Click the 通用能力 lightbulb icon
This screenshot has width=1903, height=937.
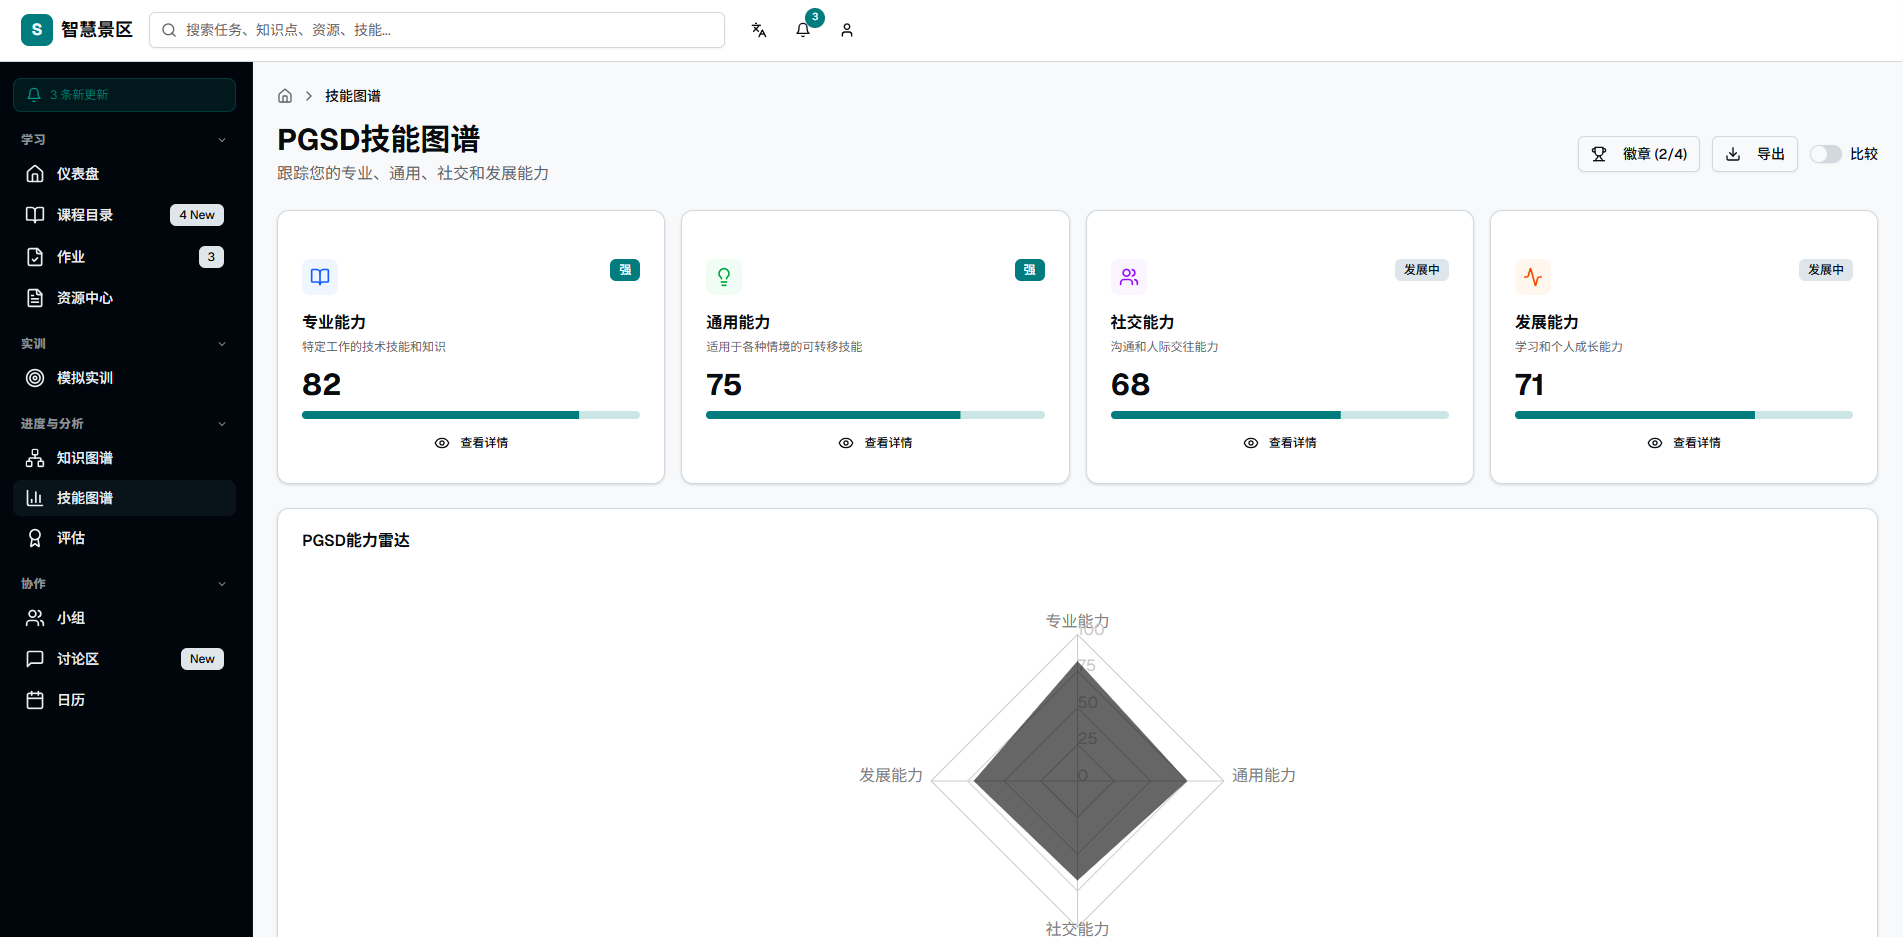pyautogui.click(x=724, y=277)
